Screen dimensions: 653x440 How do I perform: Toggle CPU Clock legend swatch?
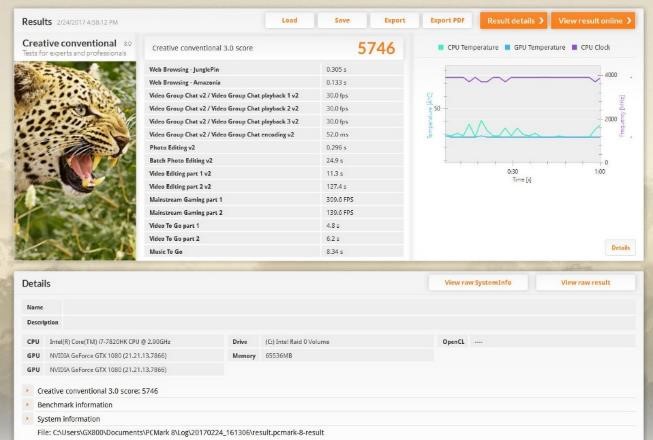[575, 47]
